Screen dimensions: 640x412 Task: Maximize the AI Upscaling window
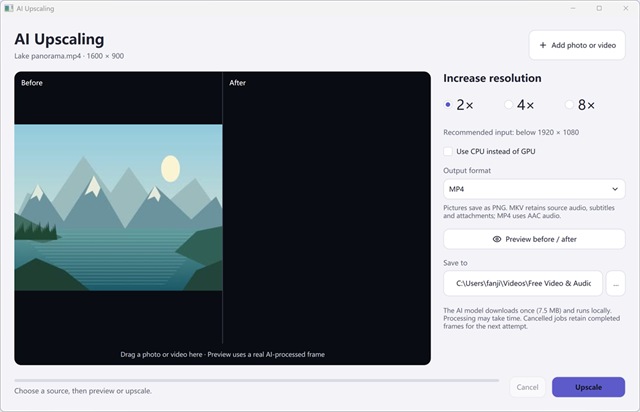pos(599,8)
